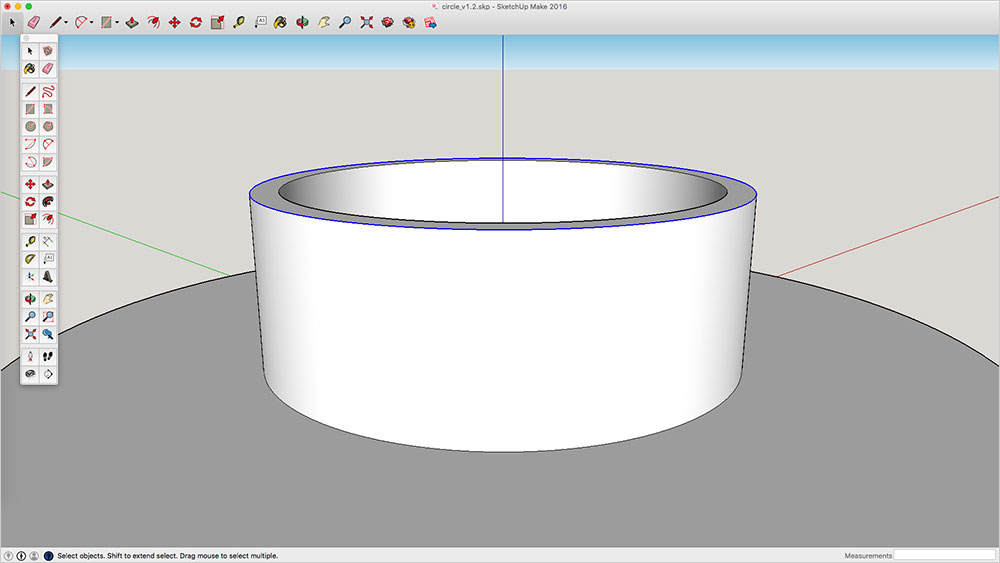This screenshot has width=1000, height=563.
Task: Select the Freehand tool in left palette
Action: (x=48, y=91)
